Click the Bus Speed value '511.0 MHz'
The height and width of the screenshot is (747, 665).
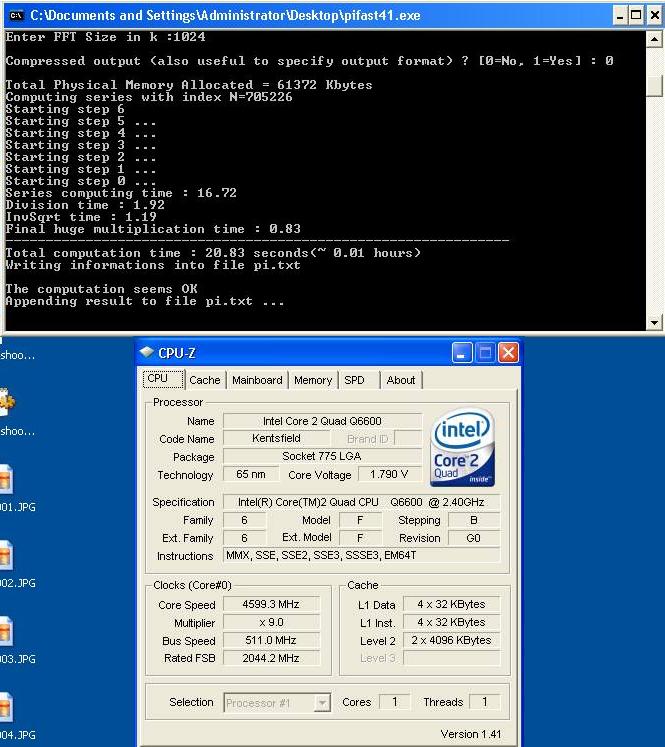[271, 640]
